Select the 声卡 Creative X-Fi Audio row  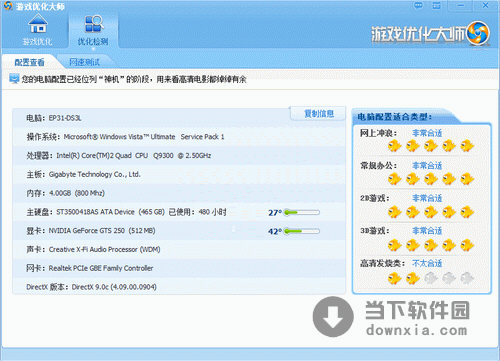click(179, 249)
